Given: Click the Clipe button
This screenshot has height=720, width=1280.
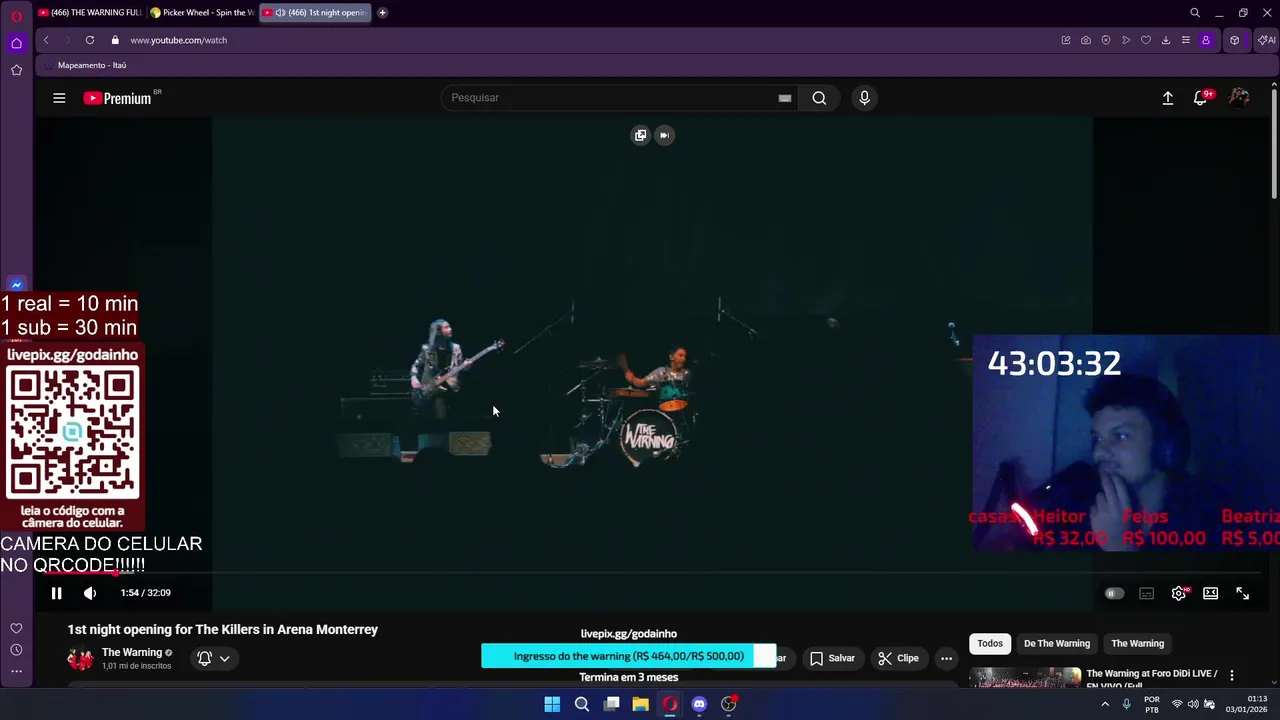Looking at the screenshot, I should pos(898,658).
